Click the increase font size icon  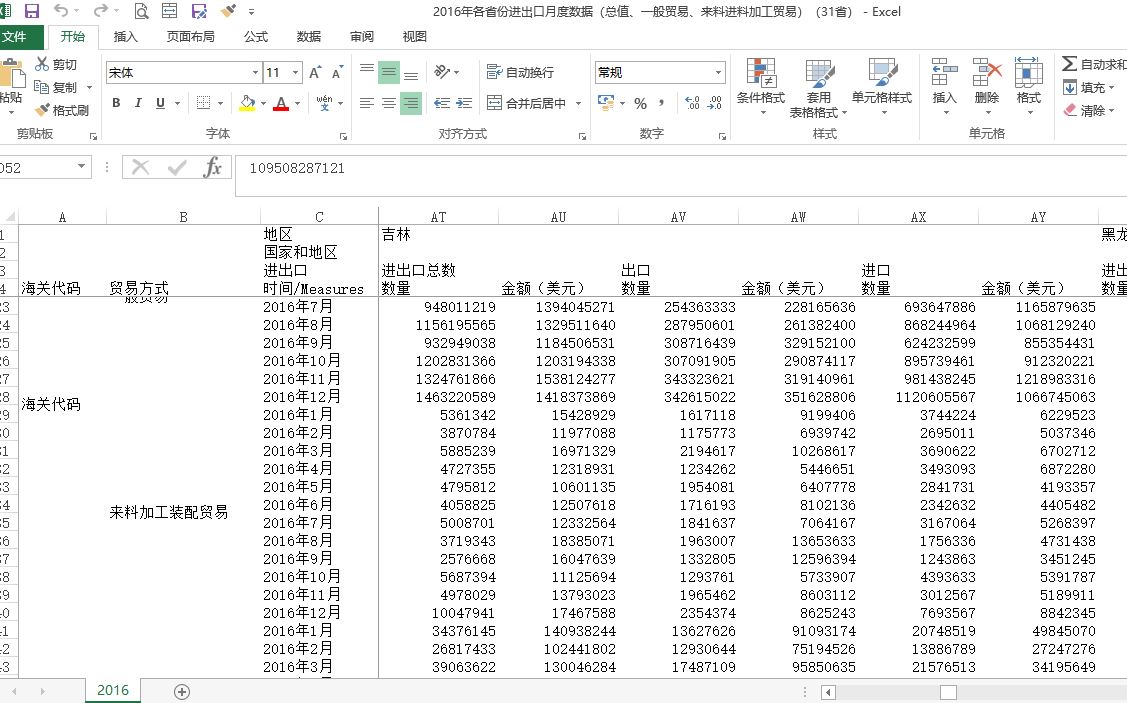tap(315, 73)
